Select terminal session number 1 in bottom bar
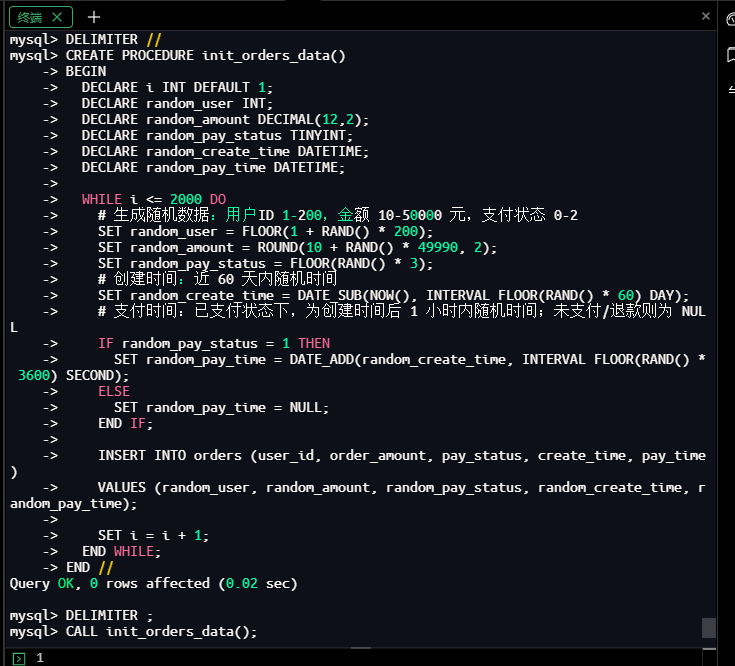The width and height of the screenshot is (735, 666). click(x=40, y=658)
